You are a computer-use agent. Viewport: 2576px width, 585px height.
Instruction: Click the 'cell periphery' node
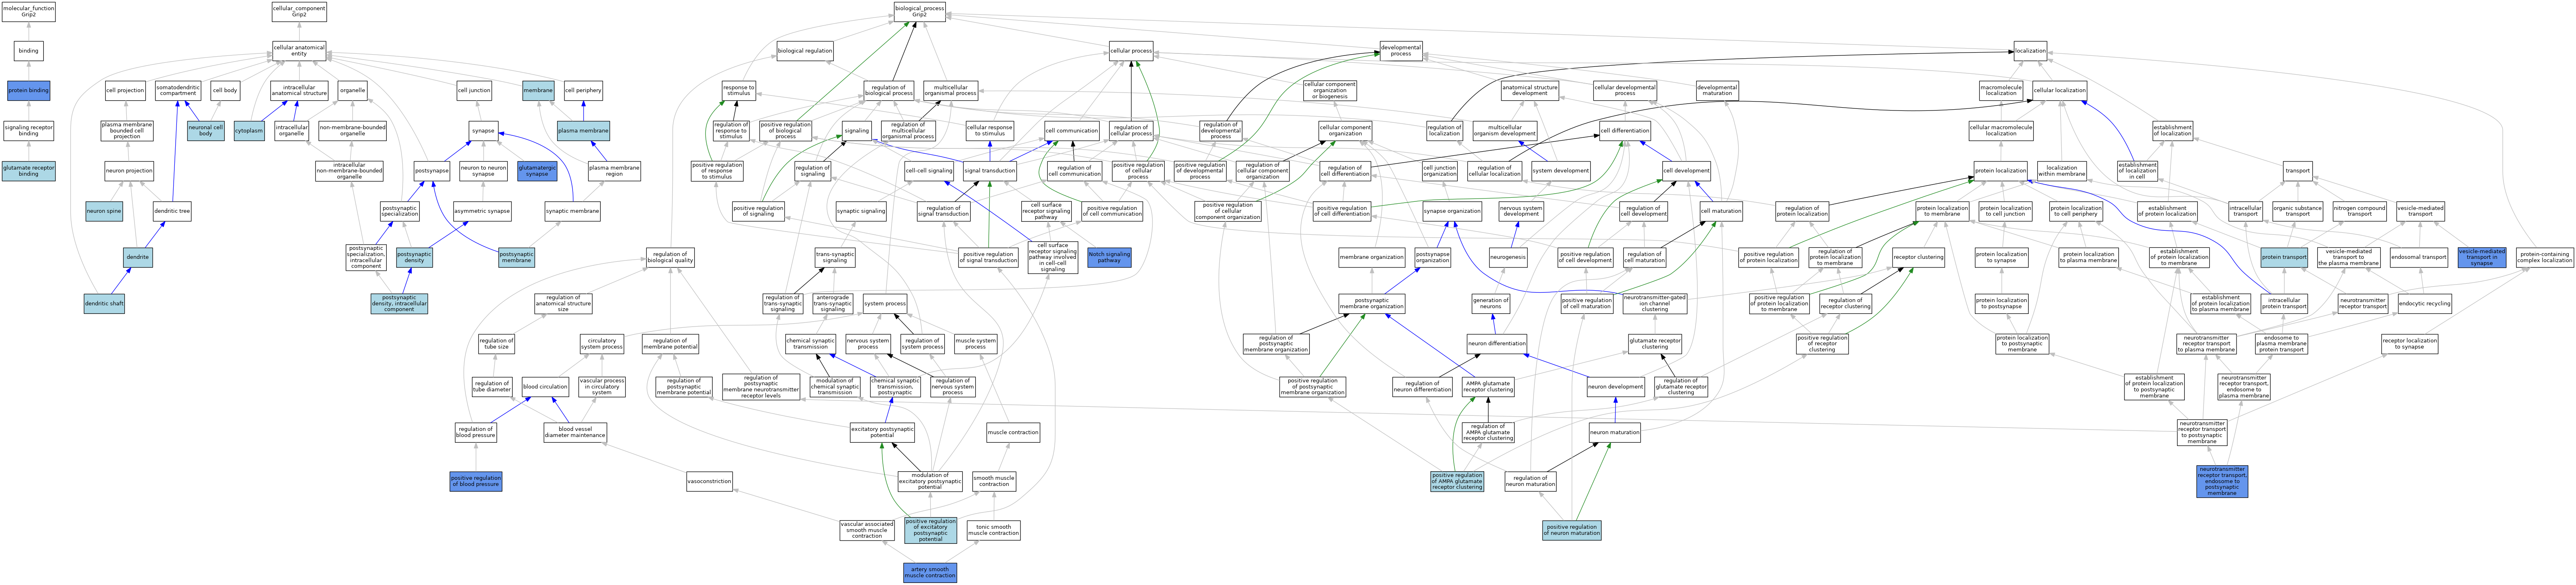(583, 90)
